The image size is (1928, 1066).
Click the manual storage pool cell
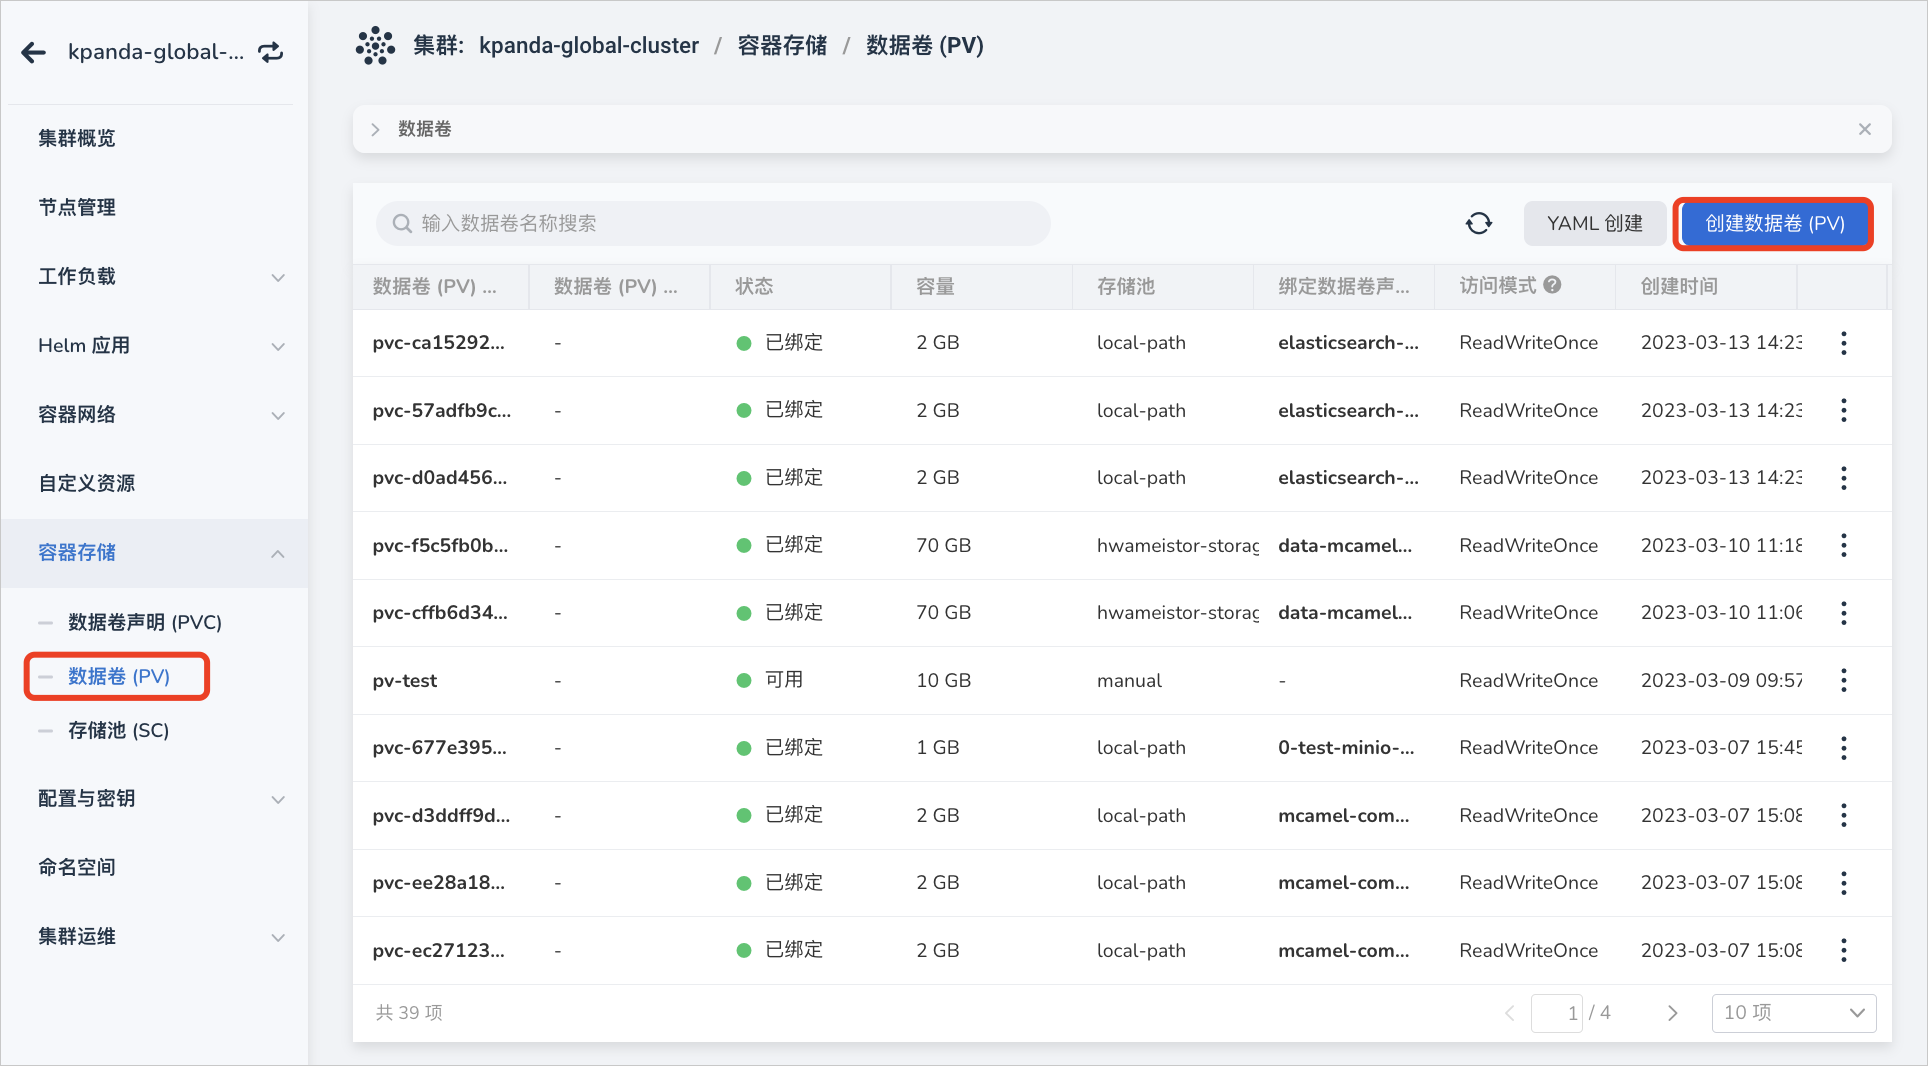pyautogui.click(x=1129, y=680)
